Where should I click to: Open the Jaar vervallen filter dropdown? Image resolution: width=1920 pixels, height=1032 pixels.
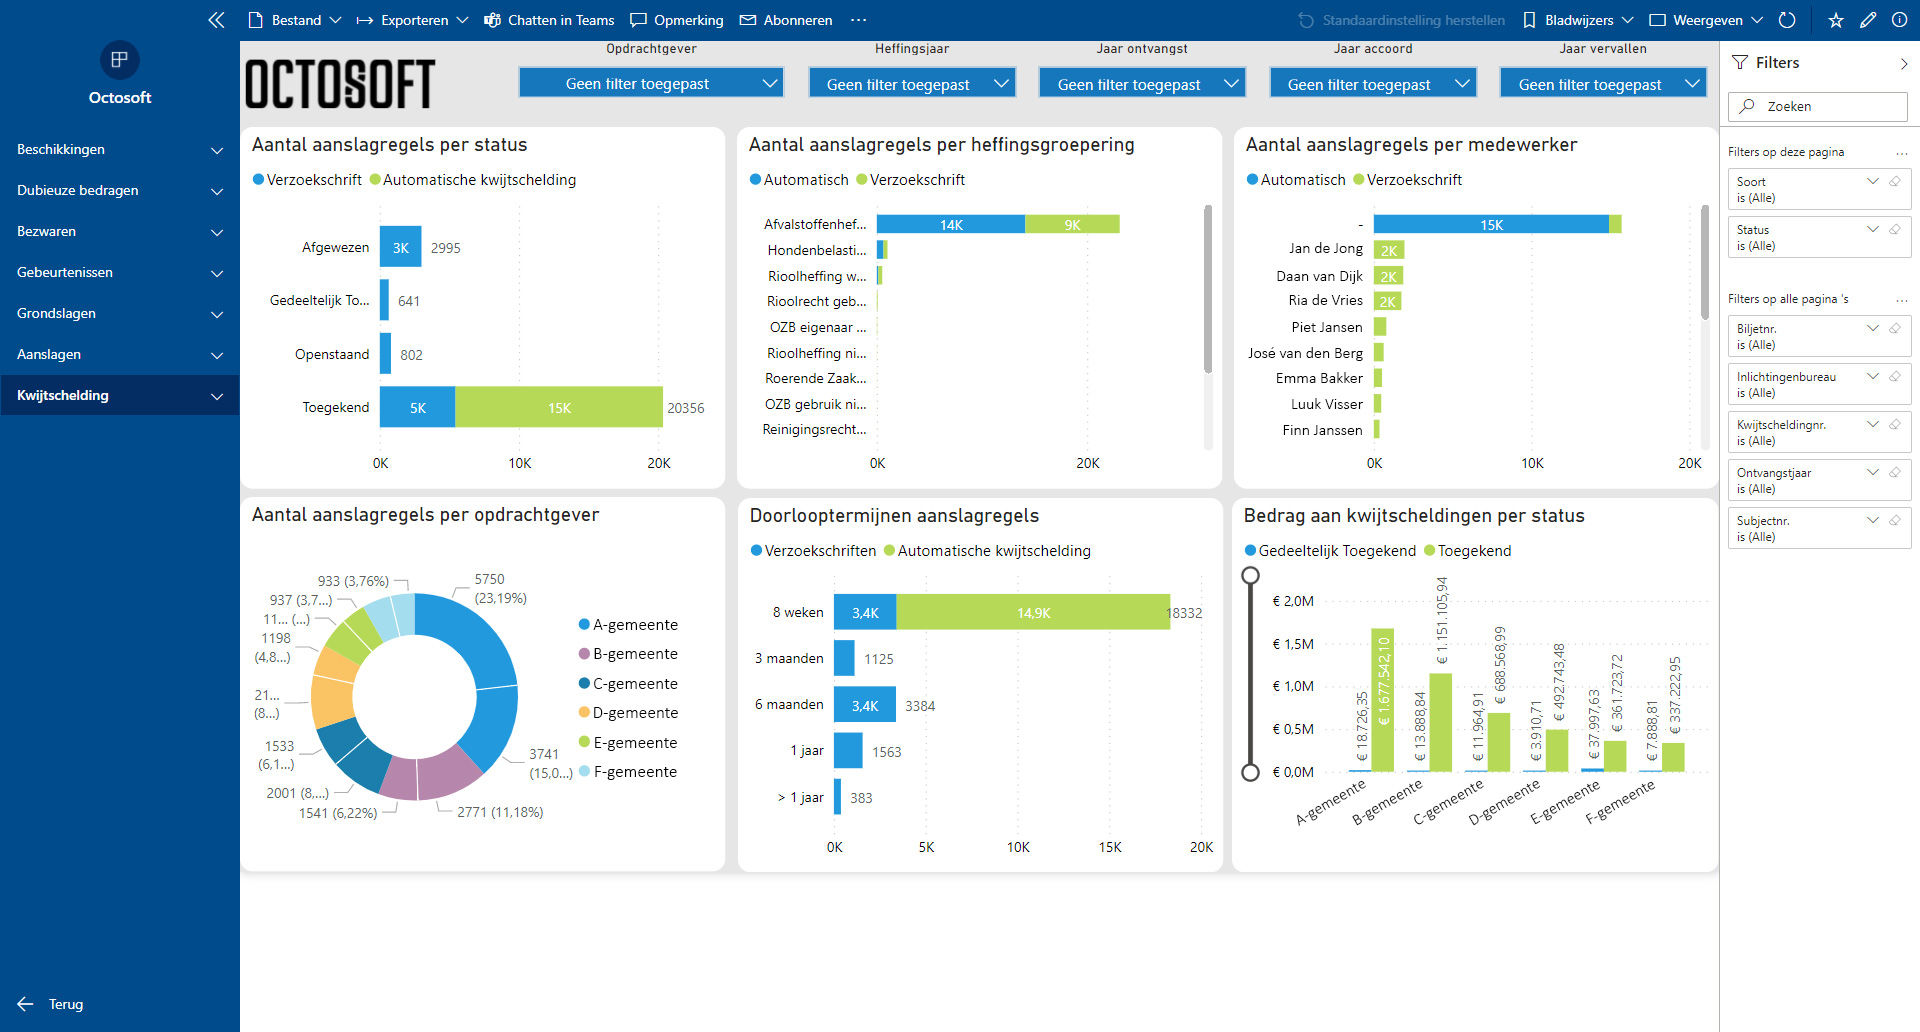click(x=1603, y=85)
